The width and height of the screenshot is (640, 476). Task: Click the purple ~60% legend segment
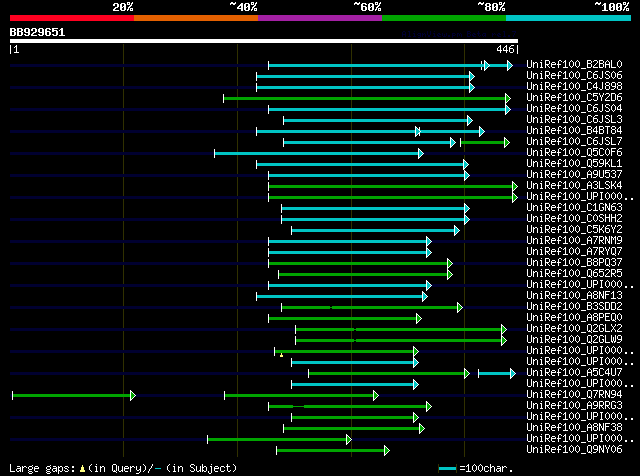[x=320, y=18]
